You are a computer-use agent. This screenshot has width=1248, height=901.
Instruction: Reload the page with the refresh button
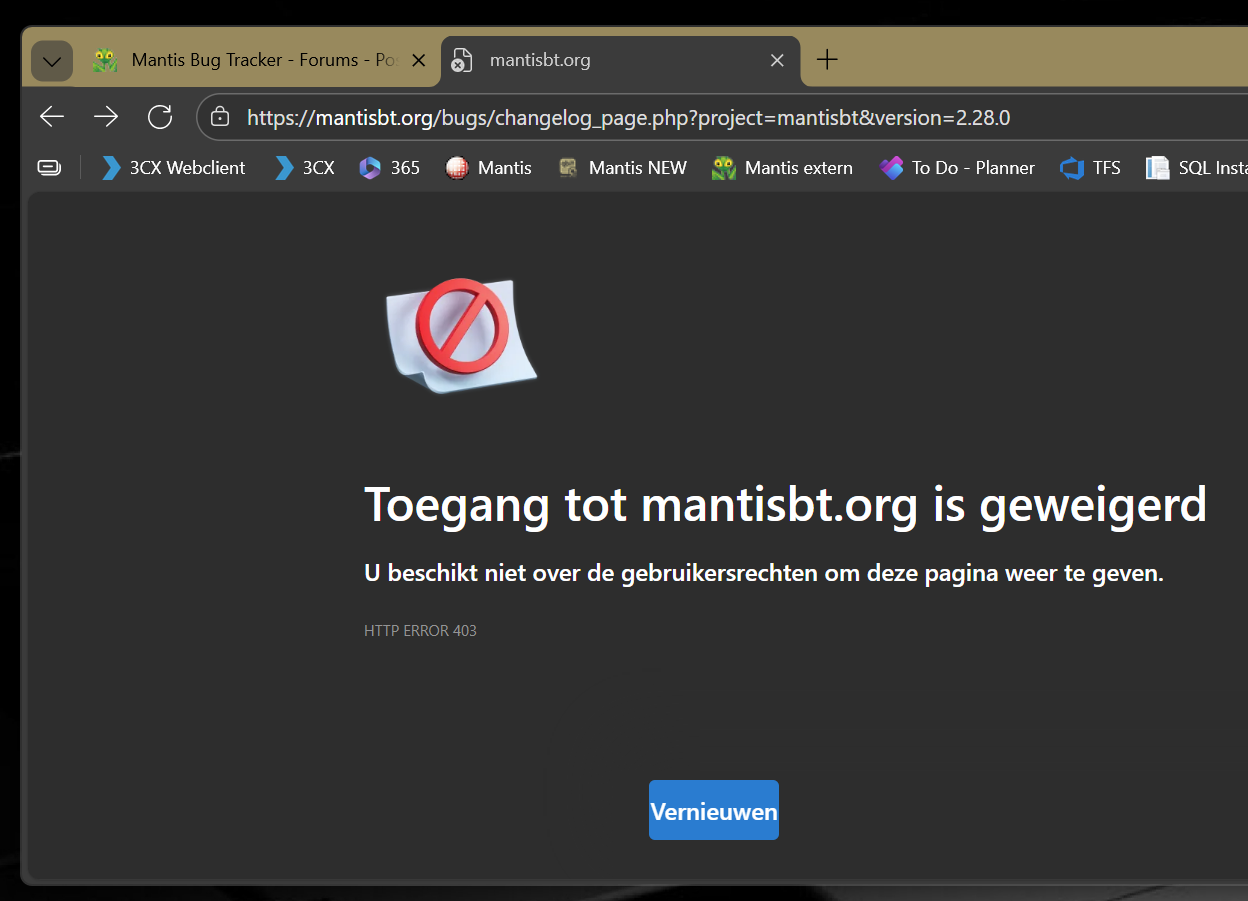160,116
